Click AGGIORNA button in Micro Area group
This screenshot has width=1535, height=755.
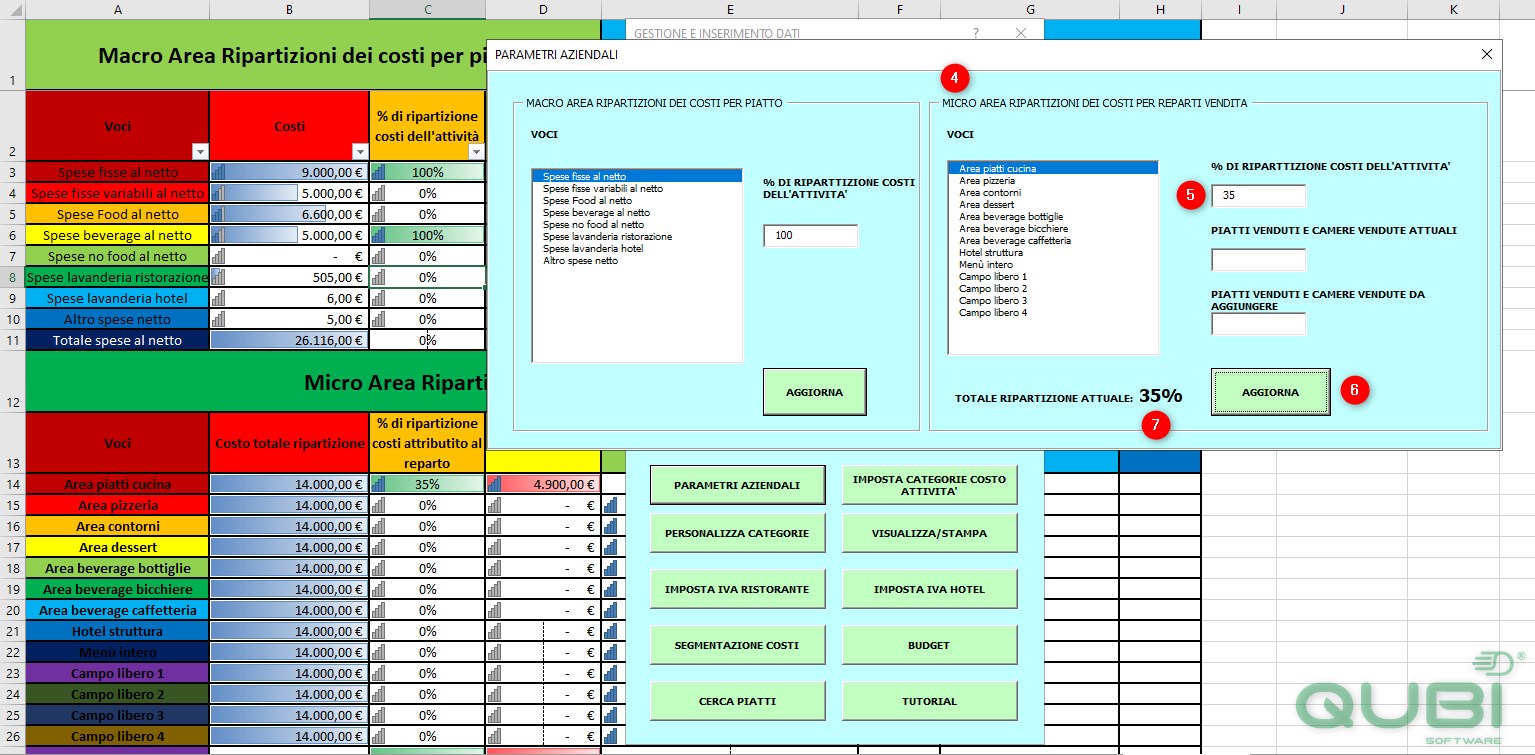click(x=1271, y=392)
